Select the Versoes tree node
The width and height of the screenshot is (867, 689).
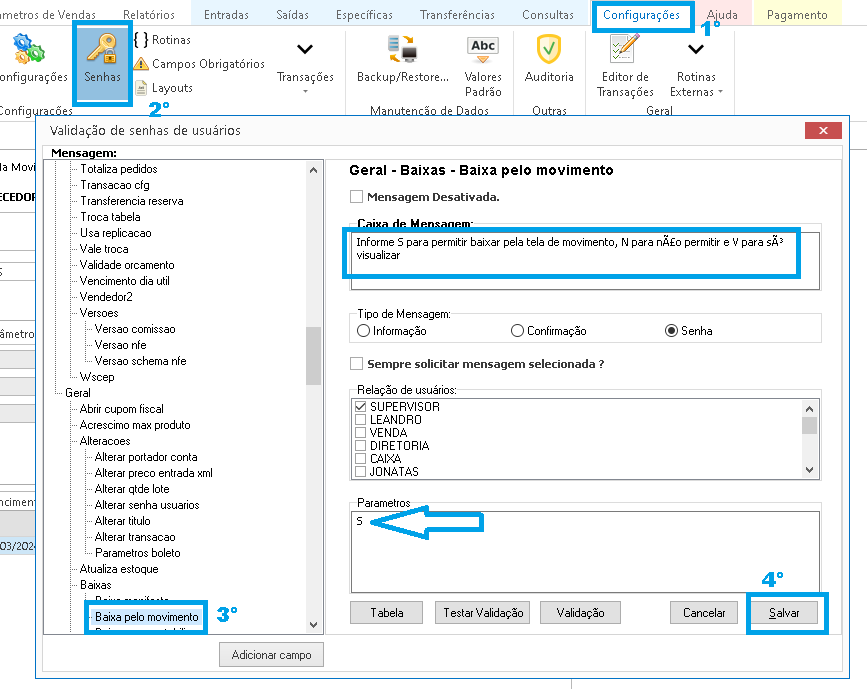(x=99, y=313)
